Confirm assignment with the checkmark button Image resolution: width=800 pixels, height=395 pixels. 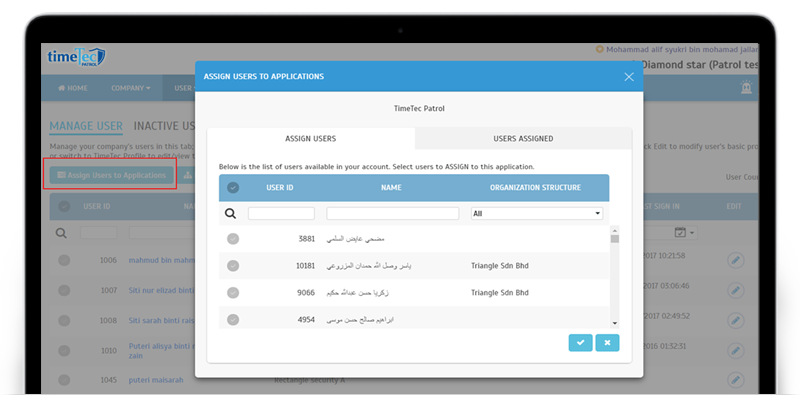pos(581,343)
